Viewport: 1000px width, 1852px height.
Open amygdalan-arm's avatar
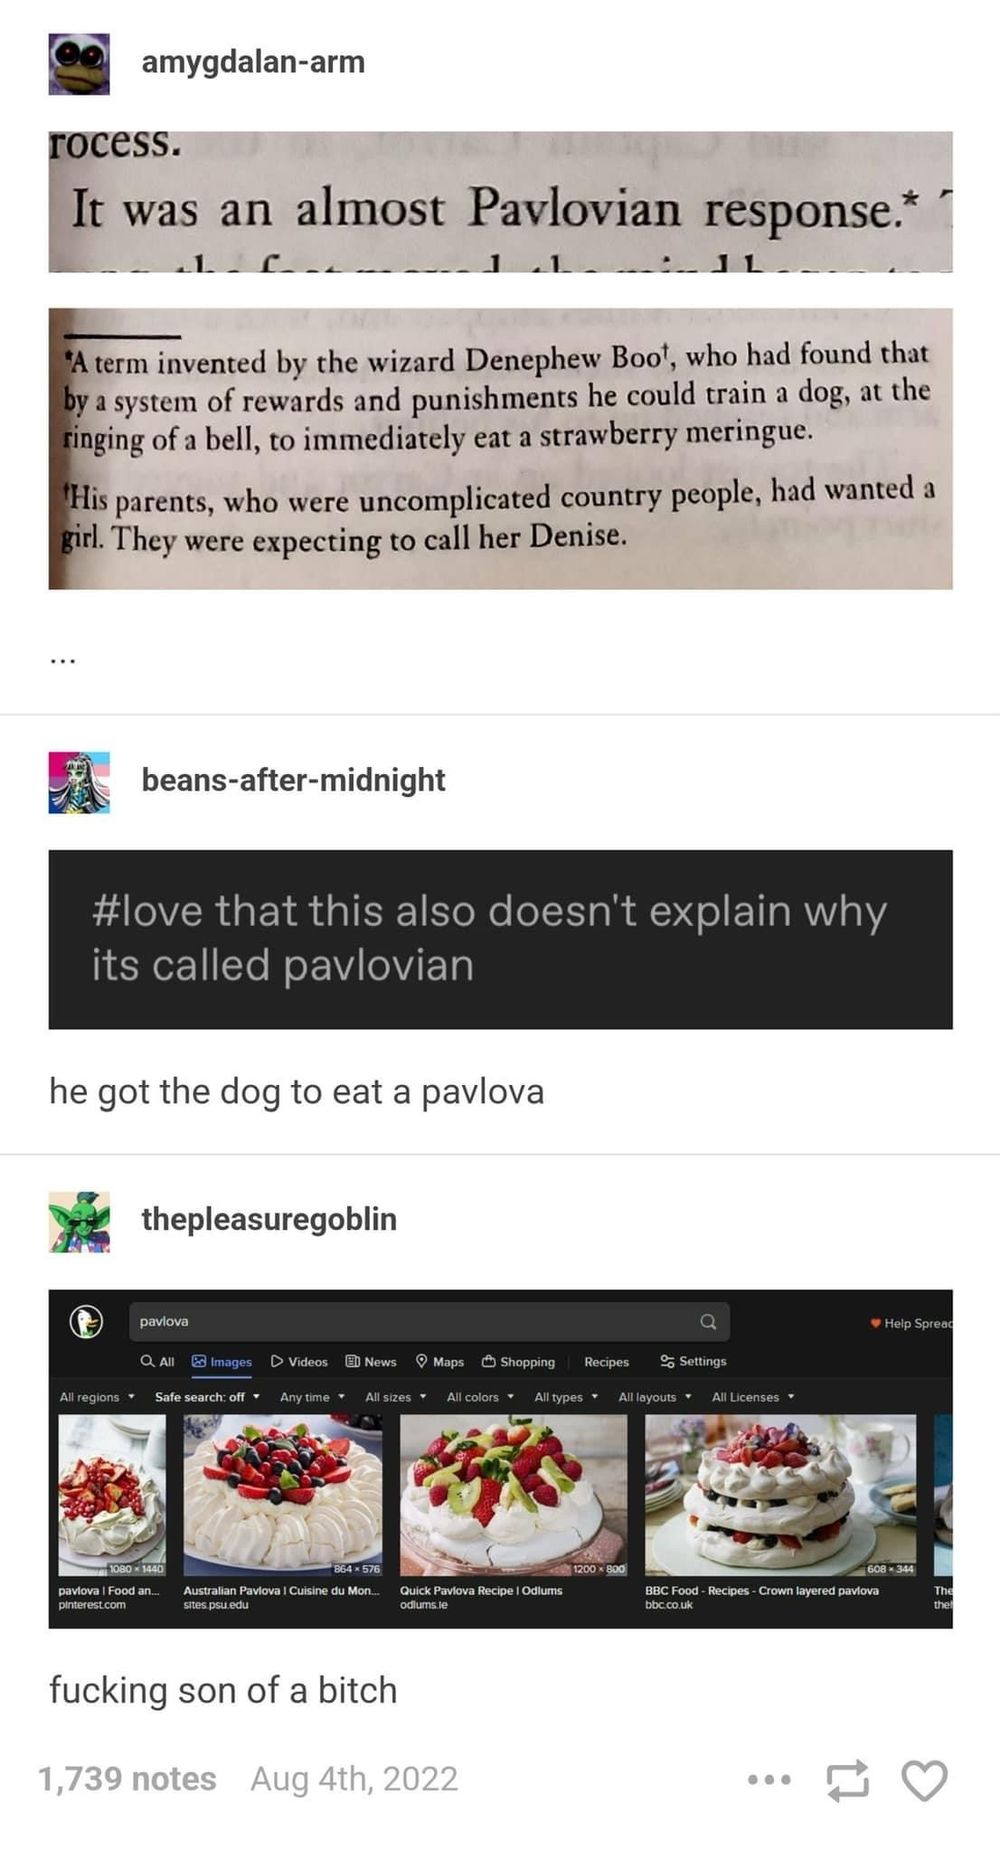(79, 64)
